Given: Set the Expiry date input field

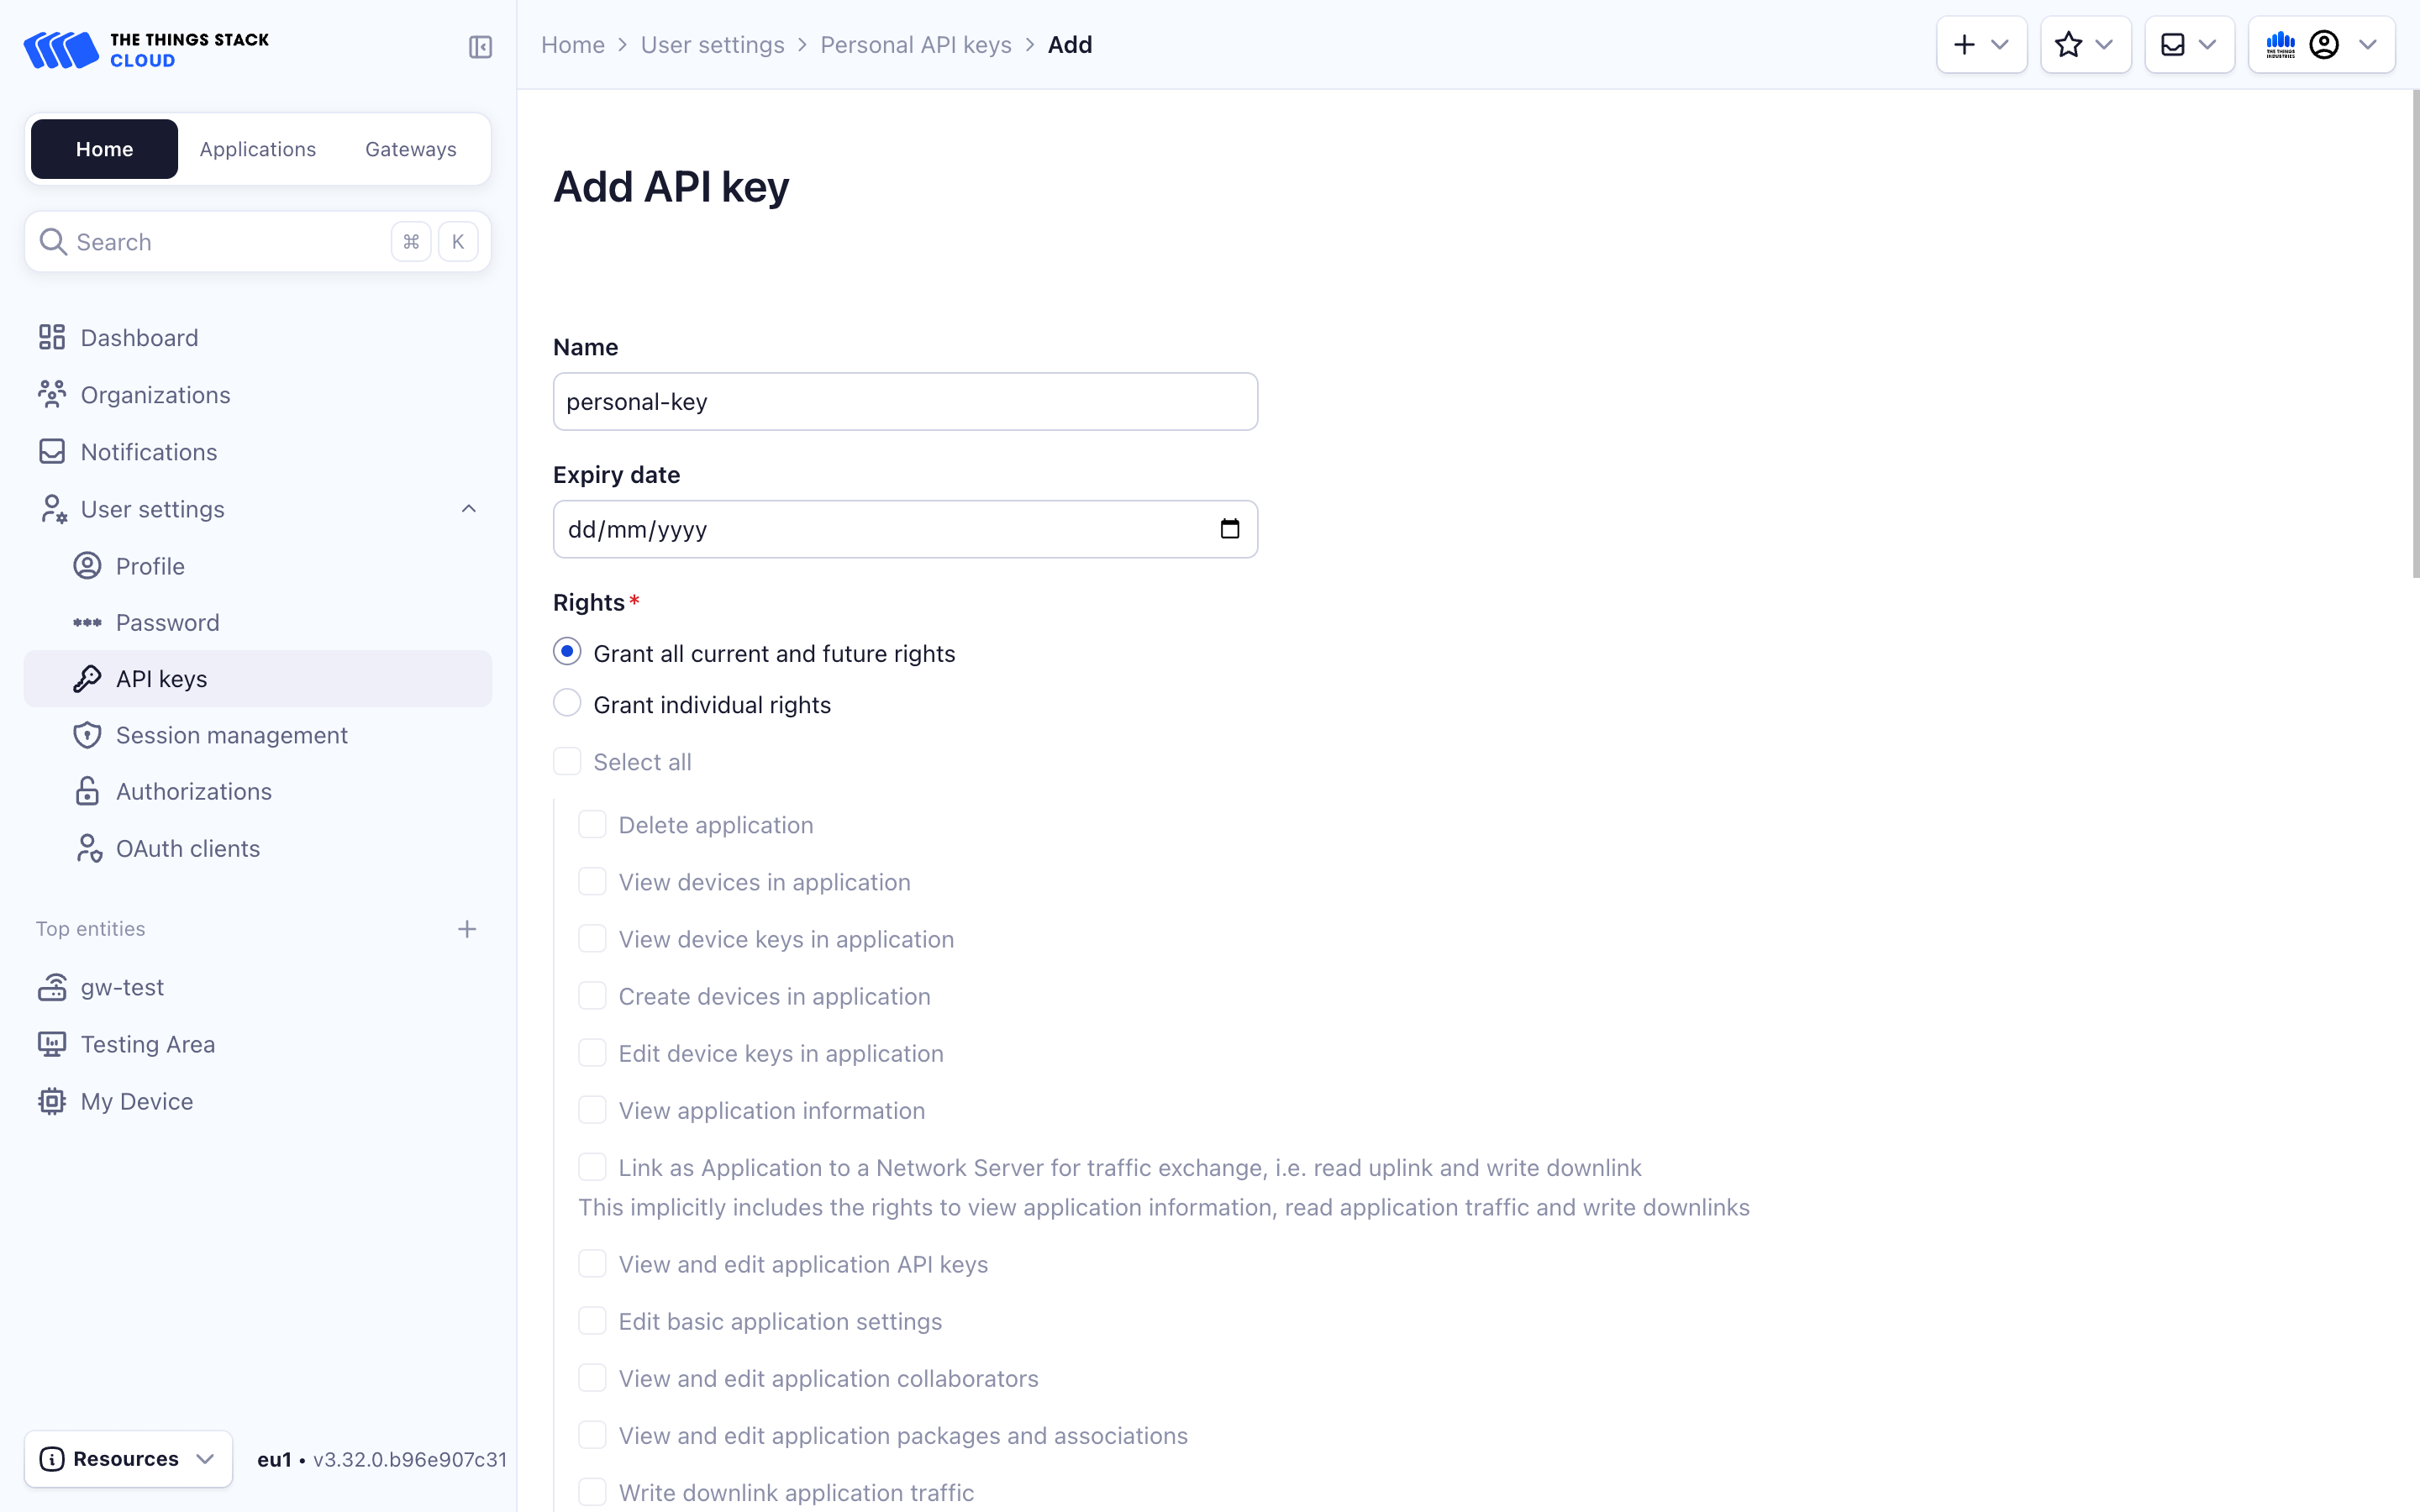Looking at the screenshot, I should (x=904, y=529).
